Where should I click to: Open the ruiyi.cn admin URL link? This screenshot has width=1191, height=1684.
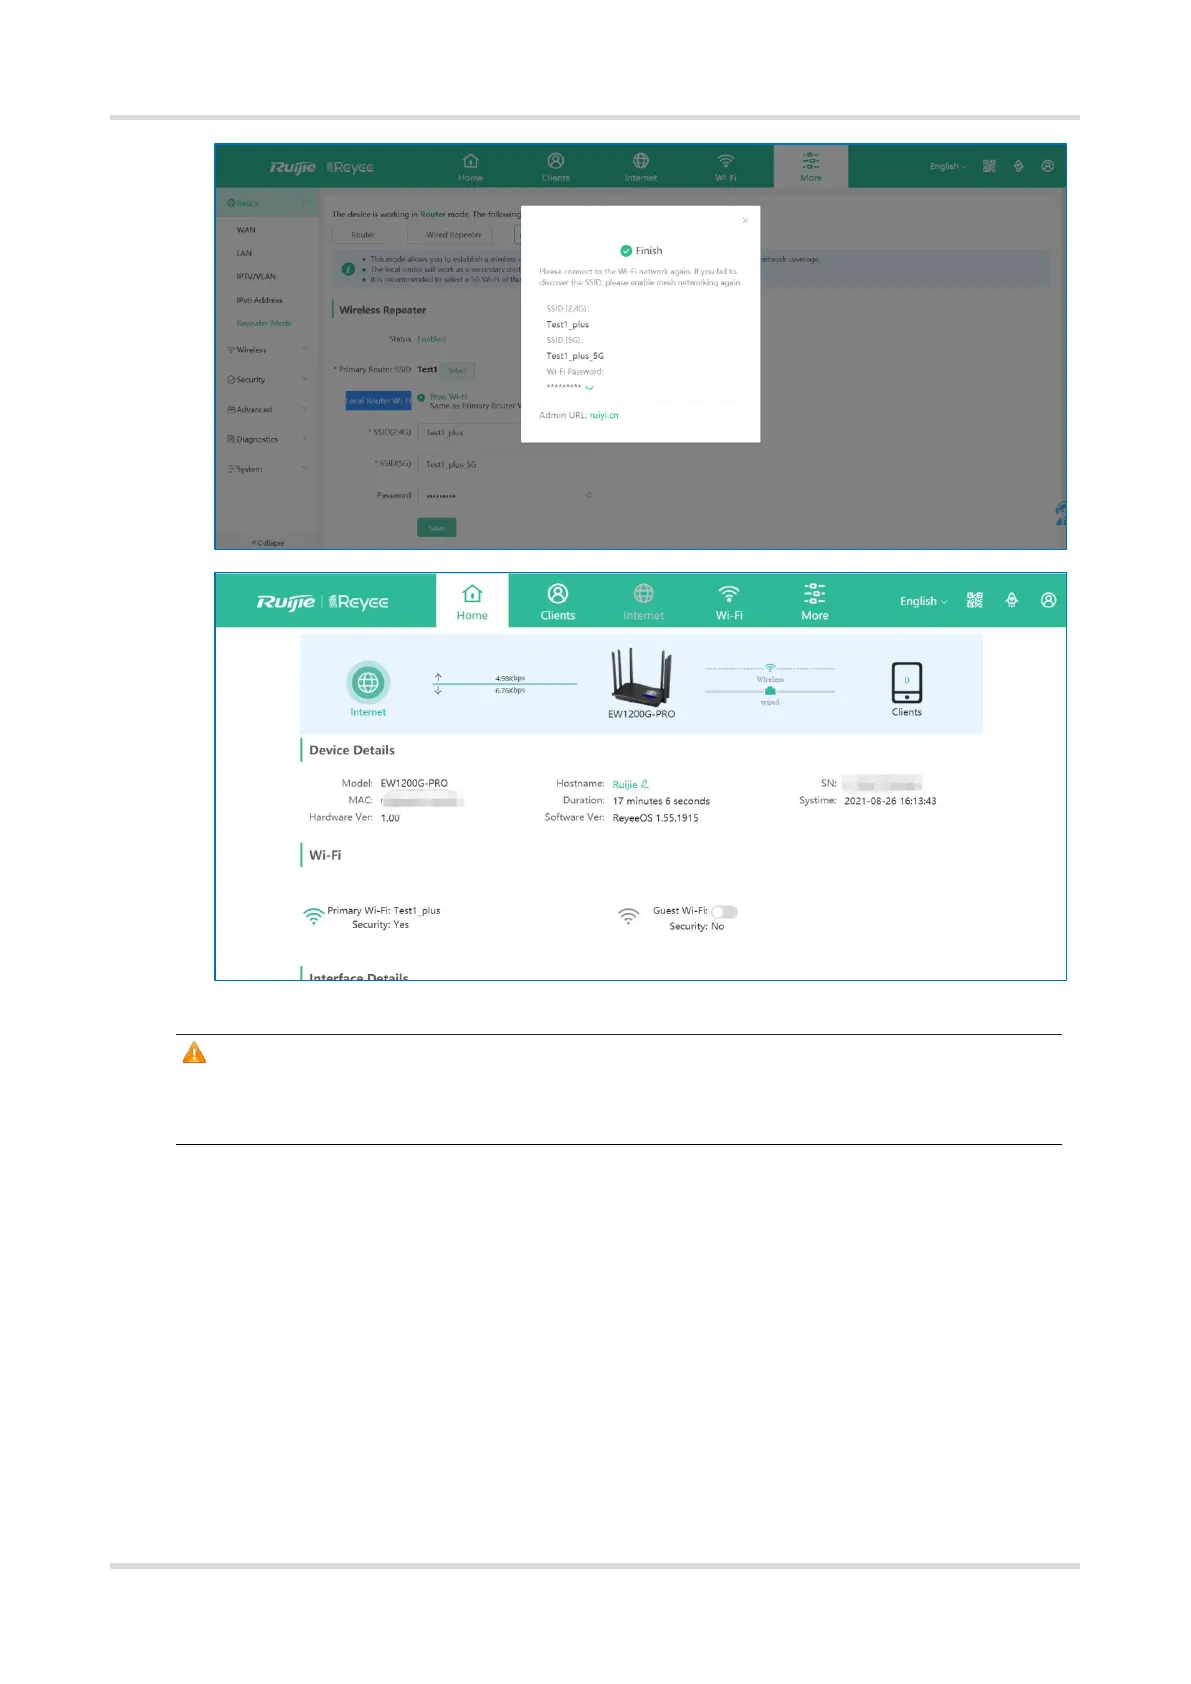(604, 415)
